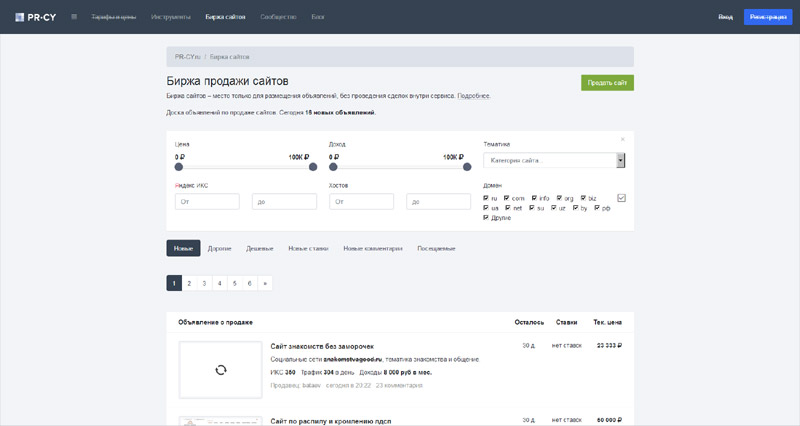Viewport: 800px width, 426px height.
Task: Click the loading icon in the first listing thumbnail
Action: pos(220,370)
